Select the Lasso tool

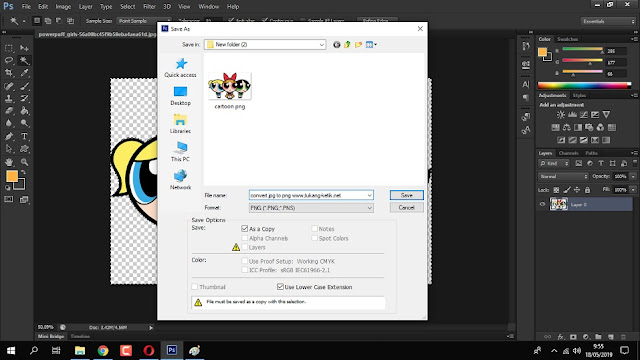coord(9,60)
